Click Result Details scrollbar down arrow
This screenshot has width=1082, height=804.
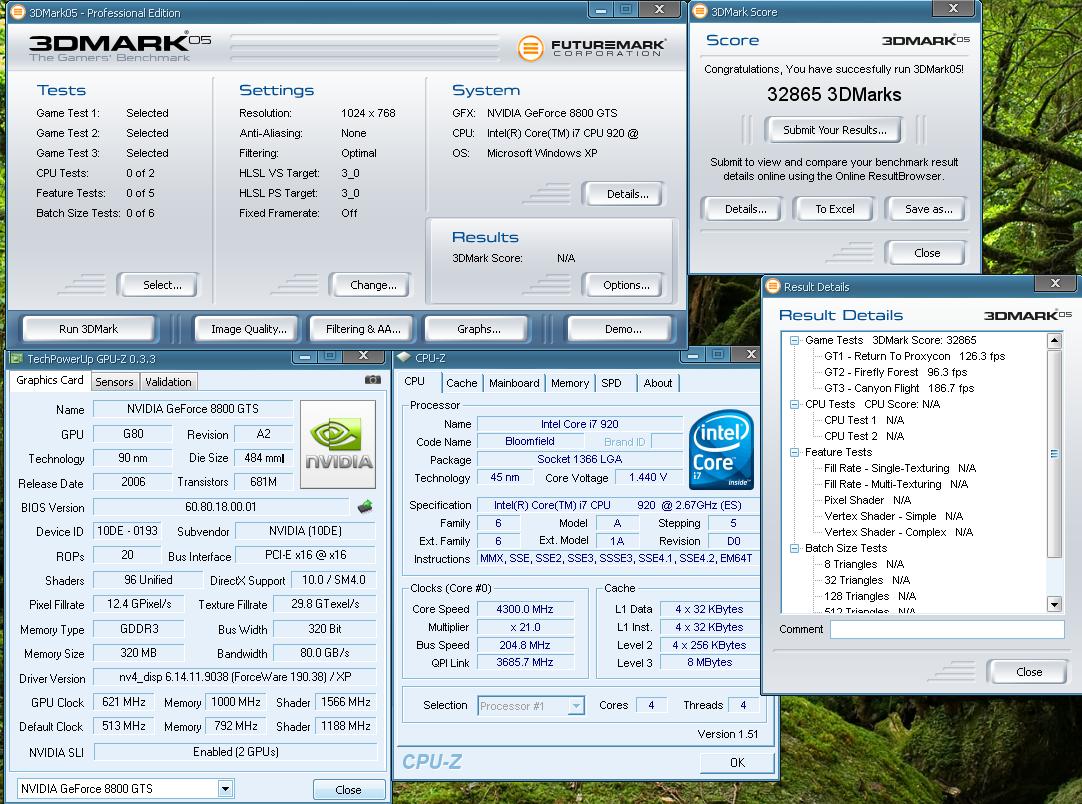1054,605
